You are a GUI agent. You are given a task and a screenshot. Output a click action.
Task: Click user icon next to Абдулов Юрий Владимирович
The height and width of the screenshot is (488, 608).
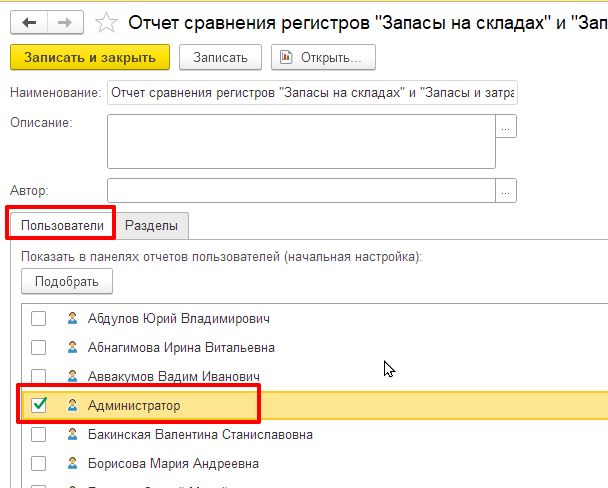[x=72, y=319]
